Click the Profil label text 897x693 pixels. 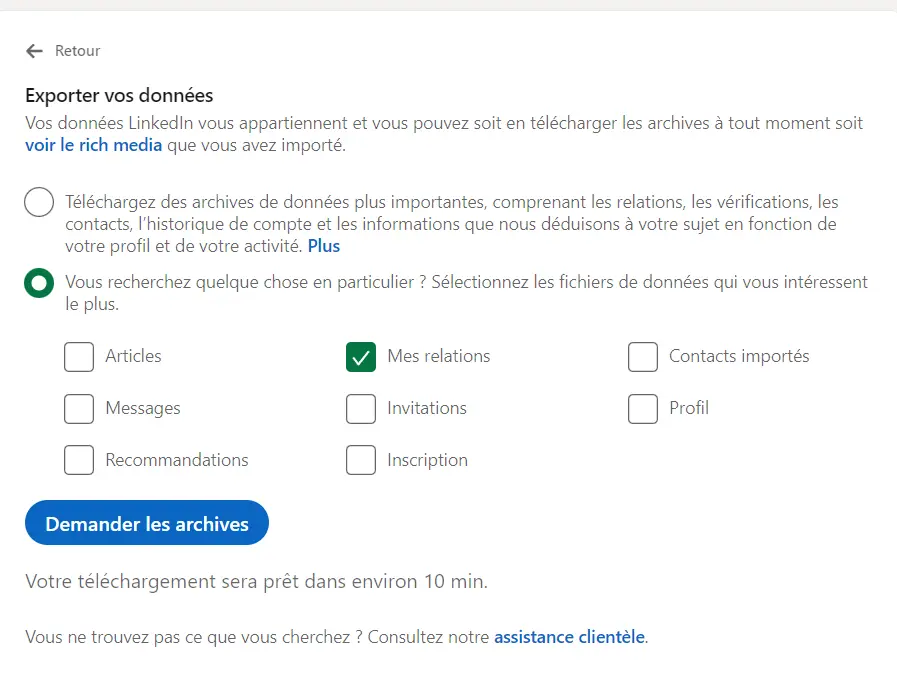[692, 408]
